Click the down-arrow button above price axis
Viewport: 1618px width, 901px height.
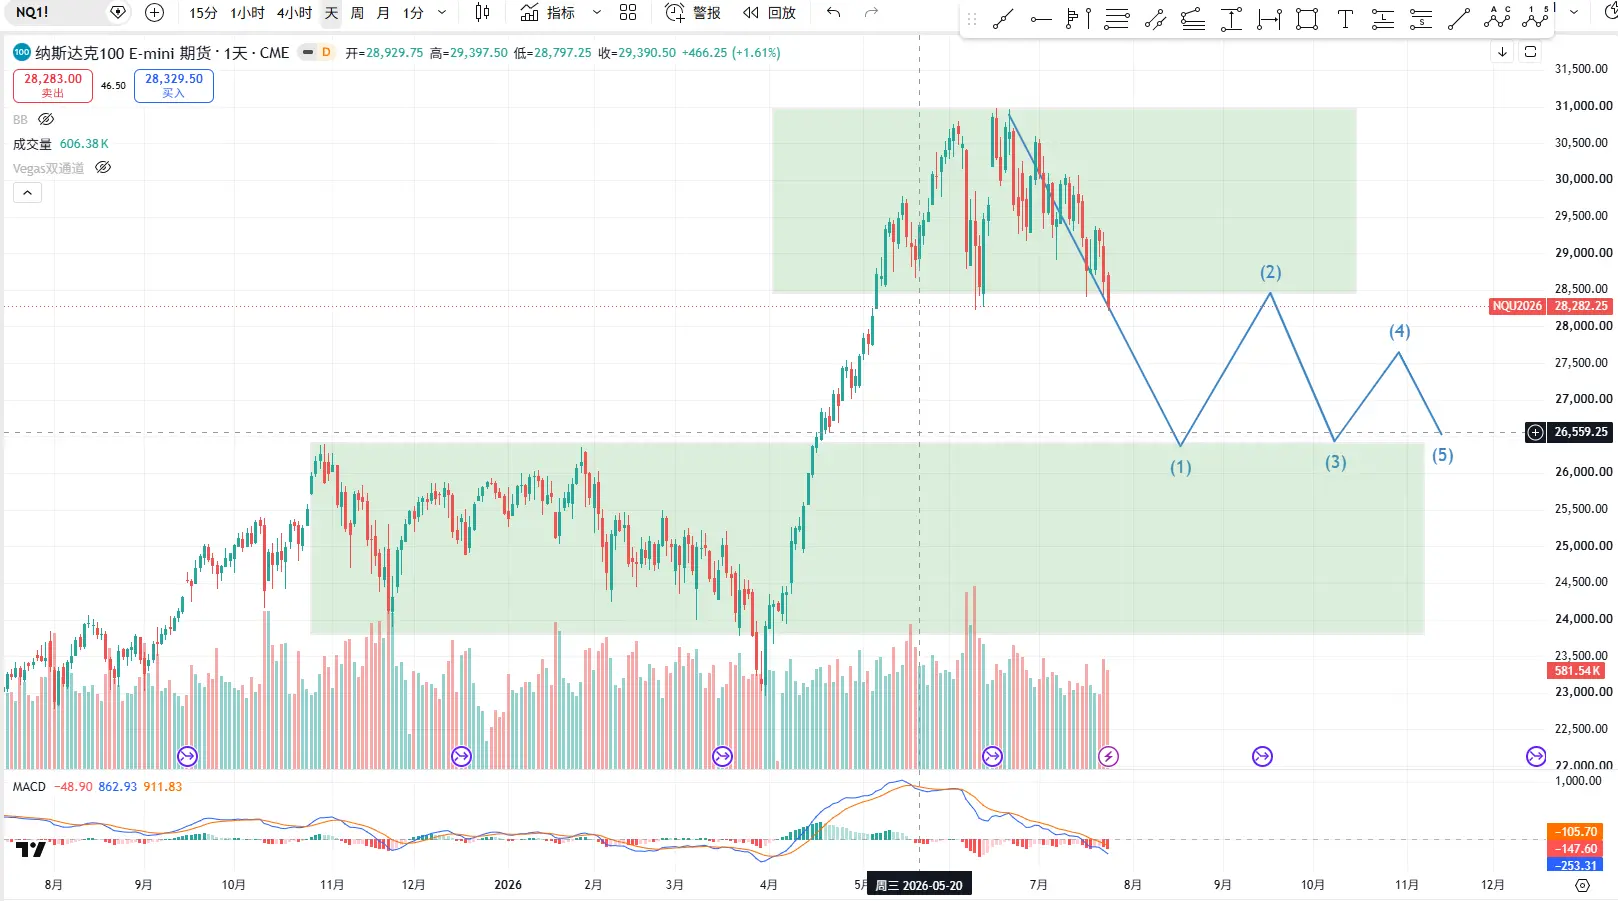coord(1502,52)
